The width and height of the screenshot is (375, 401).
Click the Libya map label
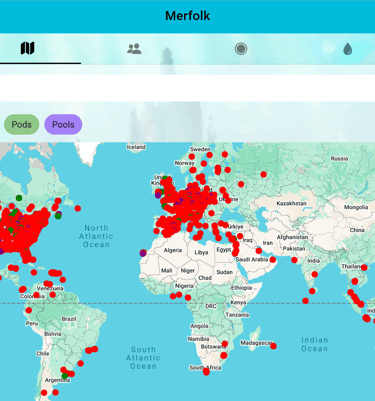(x=201, y=252)
